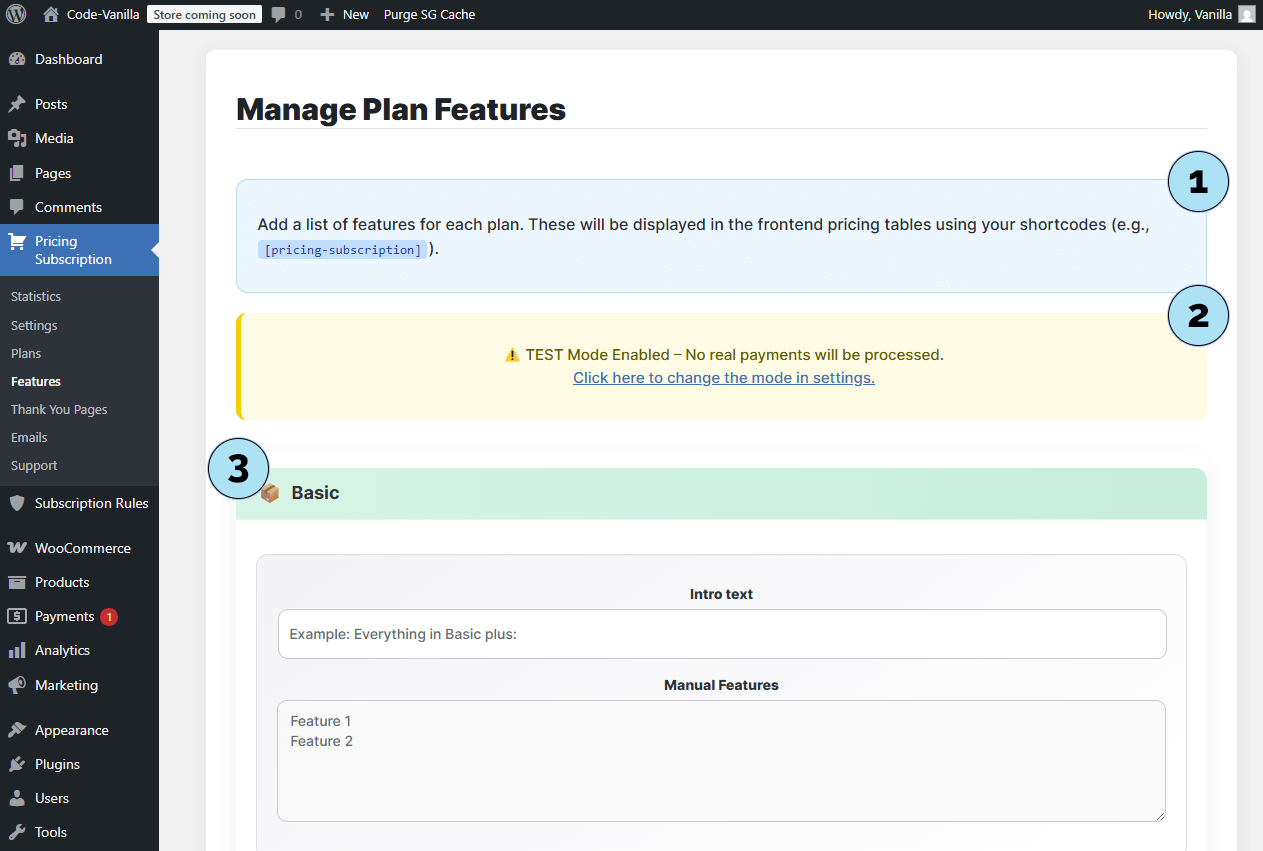Click the WooCommerce logo icon
Screen dimensions: 1263x851
tap(17, 548)
